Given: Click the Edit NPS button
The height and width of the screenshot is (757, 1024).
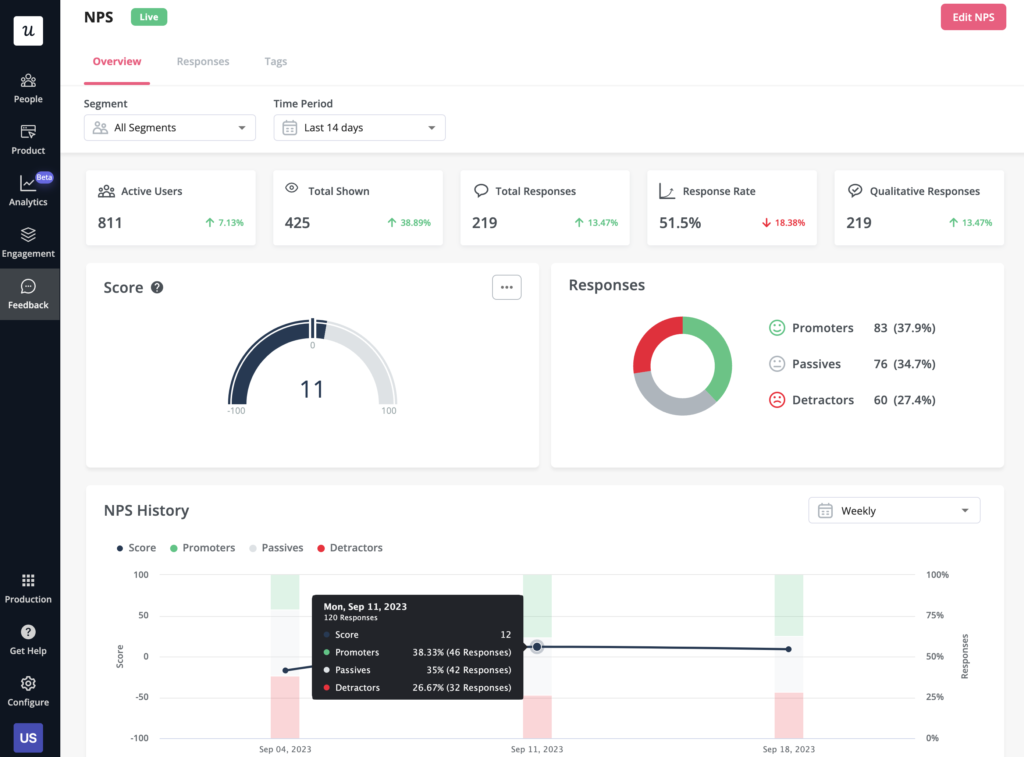Looking at the screenshot, I should pyautogui.click(x=972, y=17).
